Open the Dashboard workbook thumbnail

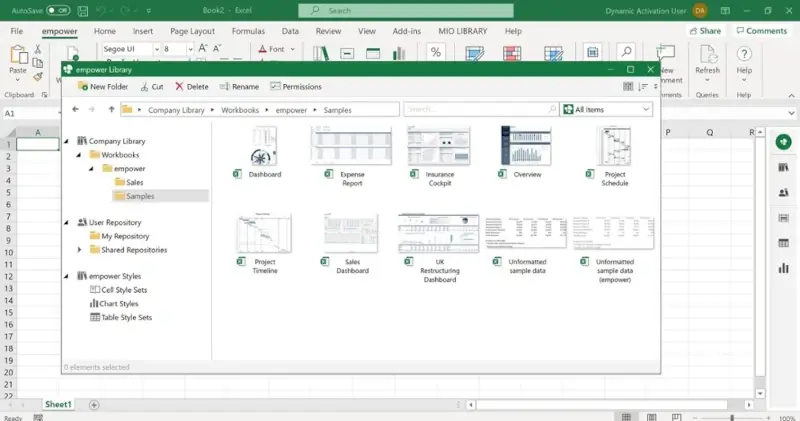tap(264, 146)
